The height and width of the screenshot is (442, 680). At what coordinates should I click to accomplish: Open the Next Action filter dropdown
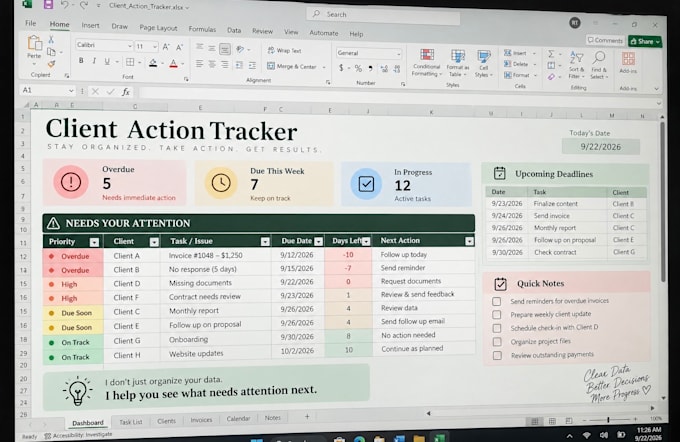(469, 241)
